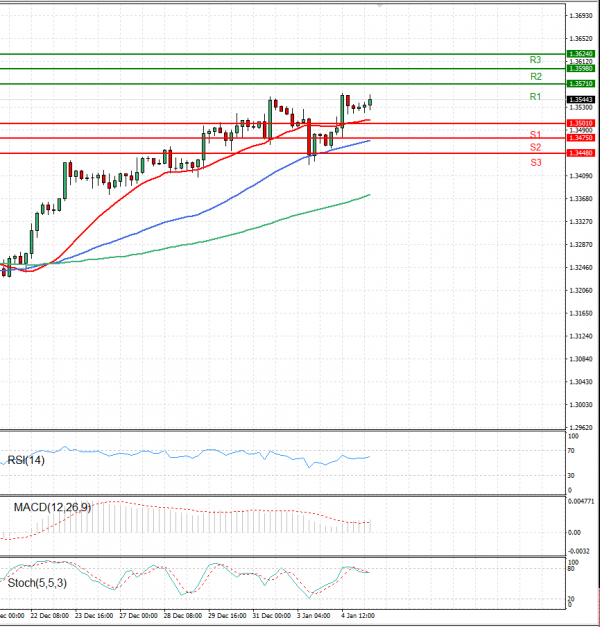
Task: Click the 3 Jan 04:00 time label
Action: click(314, 615)
